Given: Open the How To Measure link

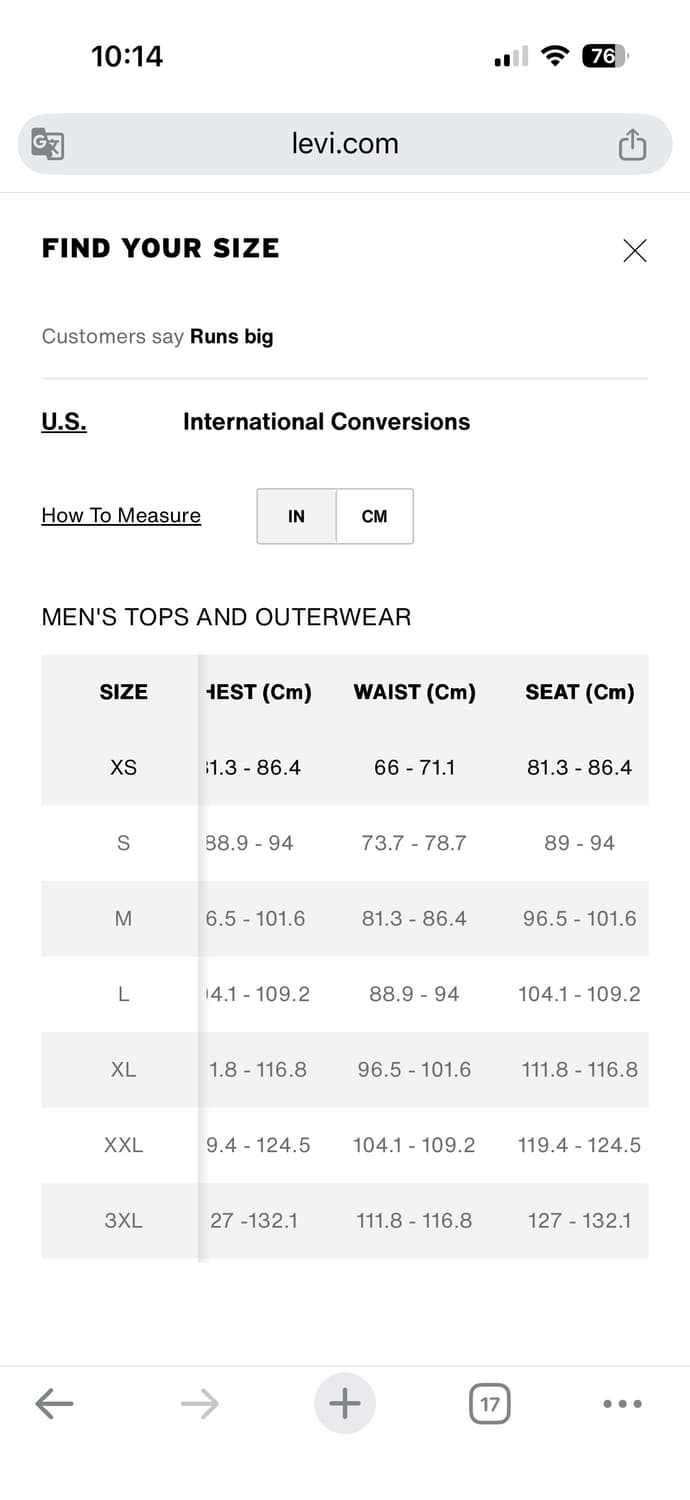Looking at the screenshot, I should pos(121,516).
